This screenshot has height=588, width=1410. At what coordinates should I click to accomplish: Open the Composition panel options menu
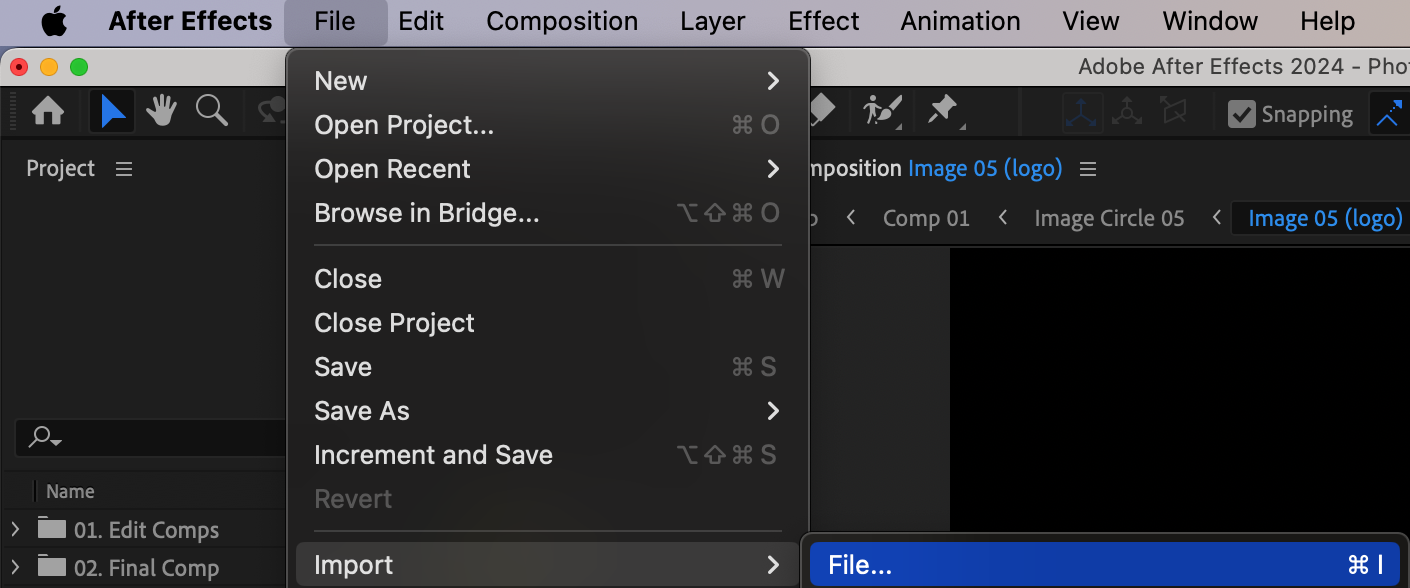[x=1088, y=169]
